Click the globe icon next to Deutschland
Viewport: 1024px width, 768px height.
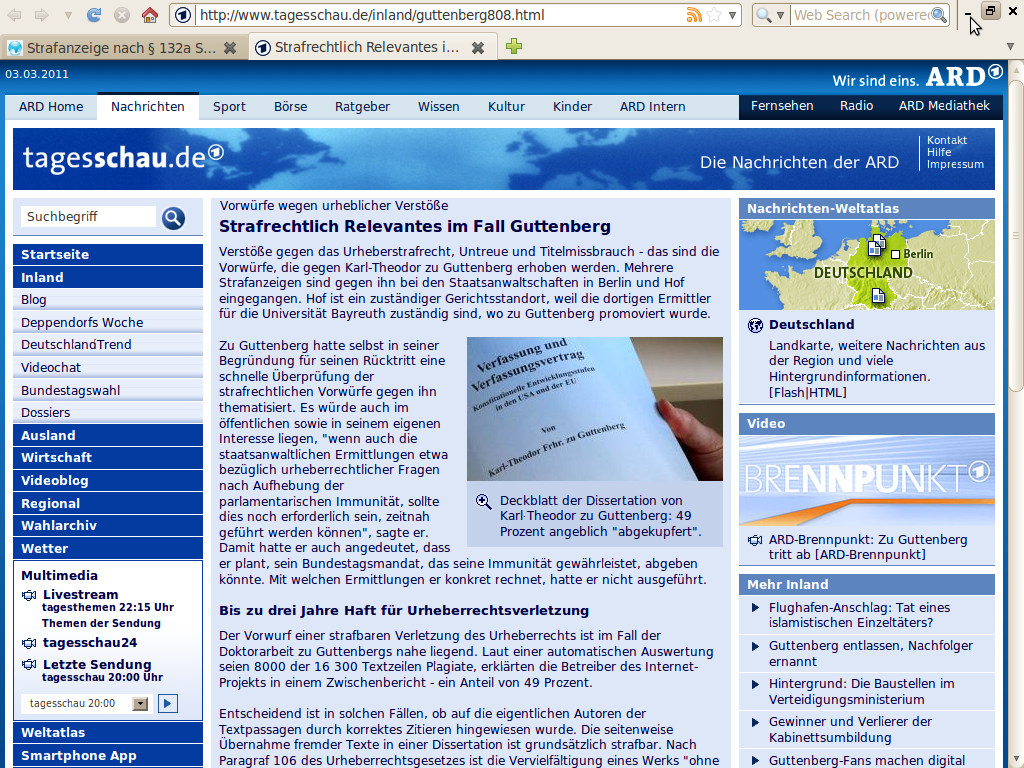point(756,325)
